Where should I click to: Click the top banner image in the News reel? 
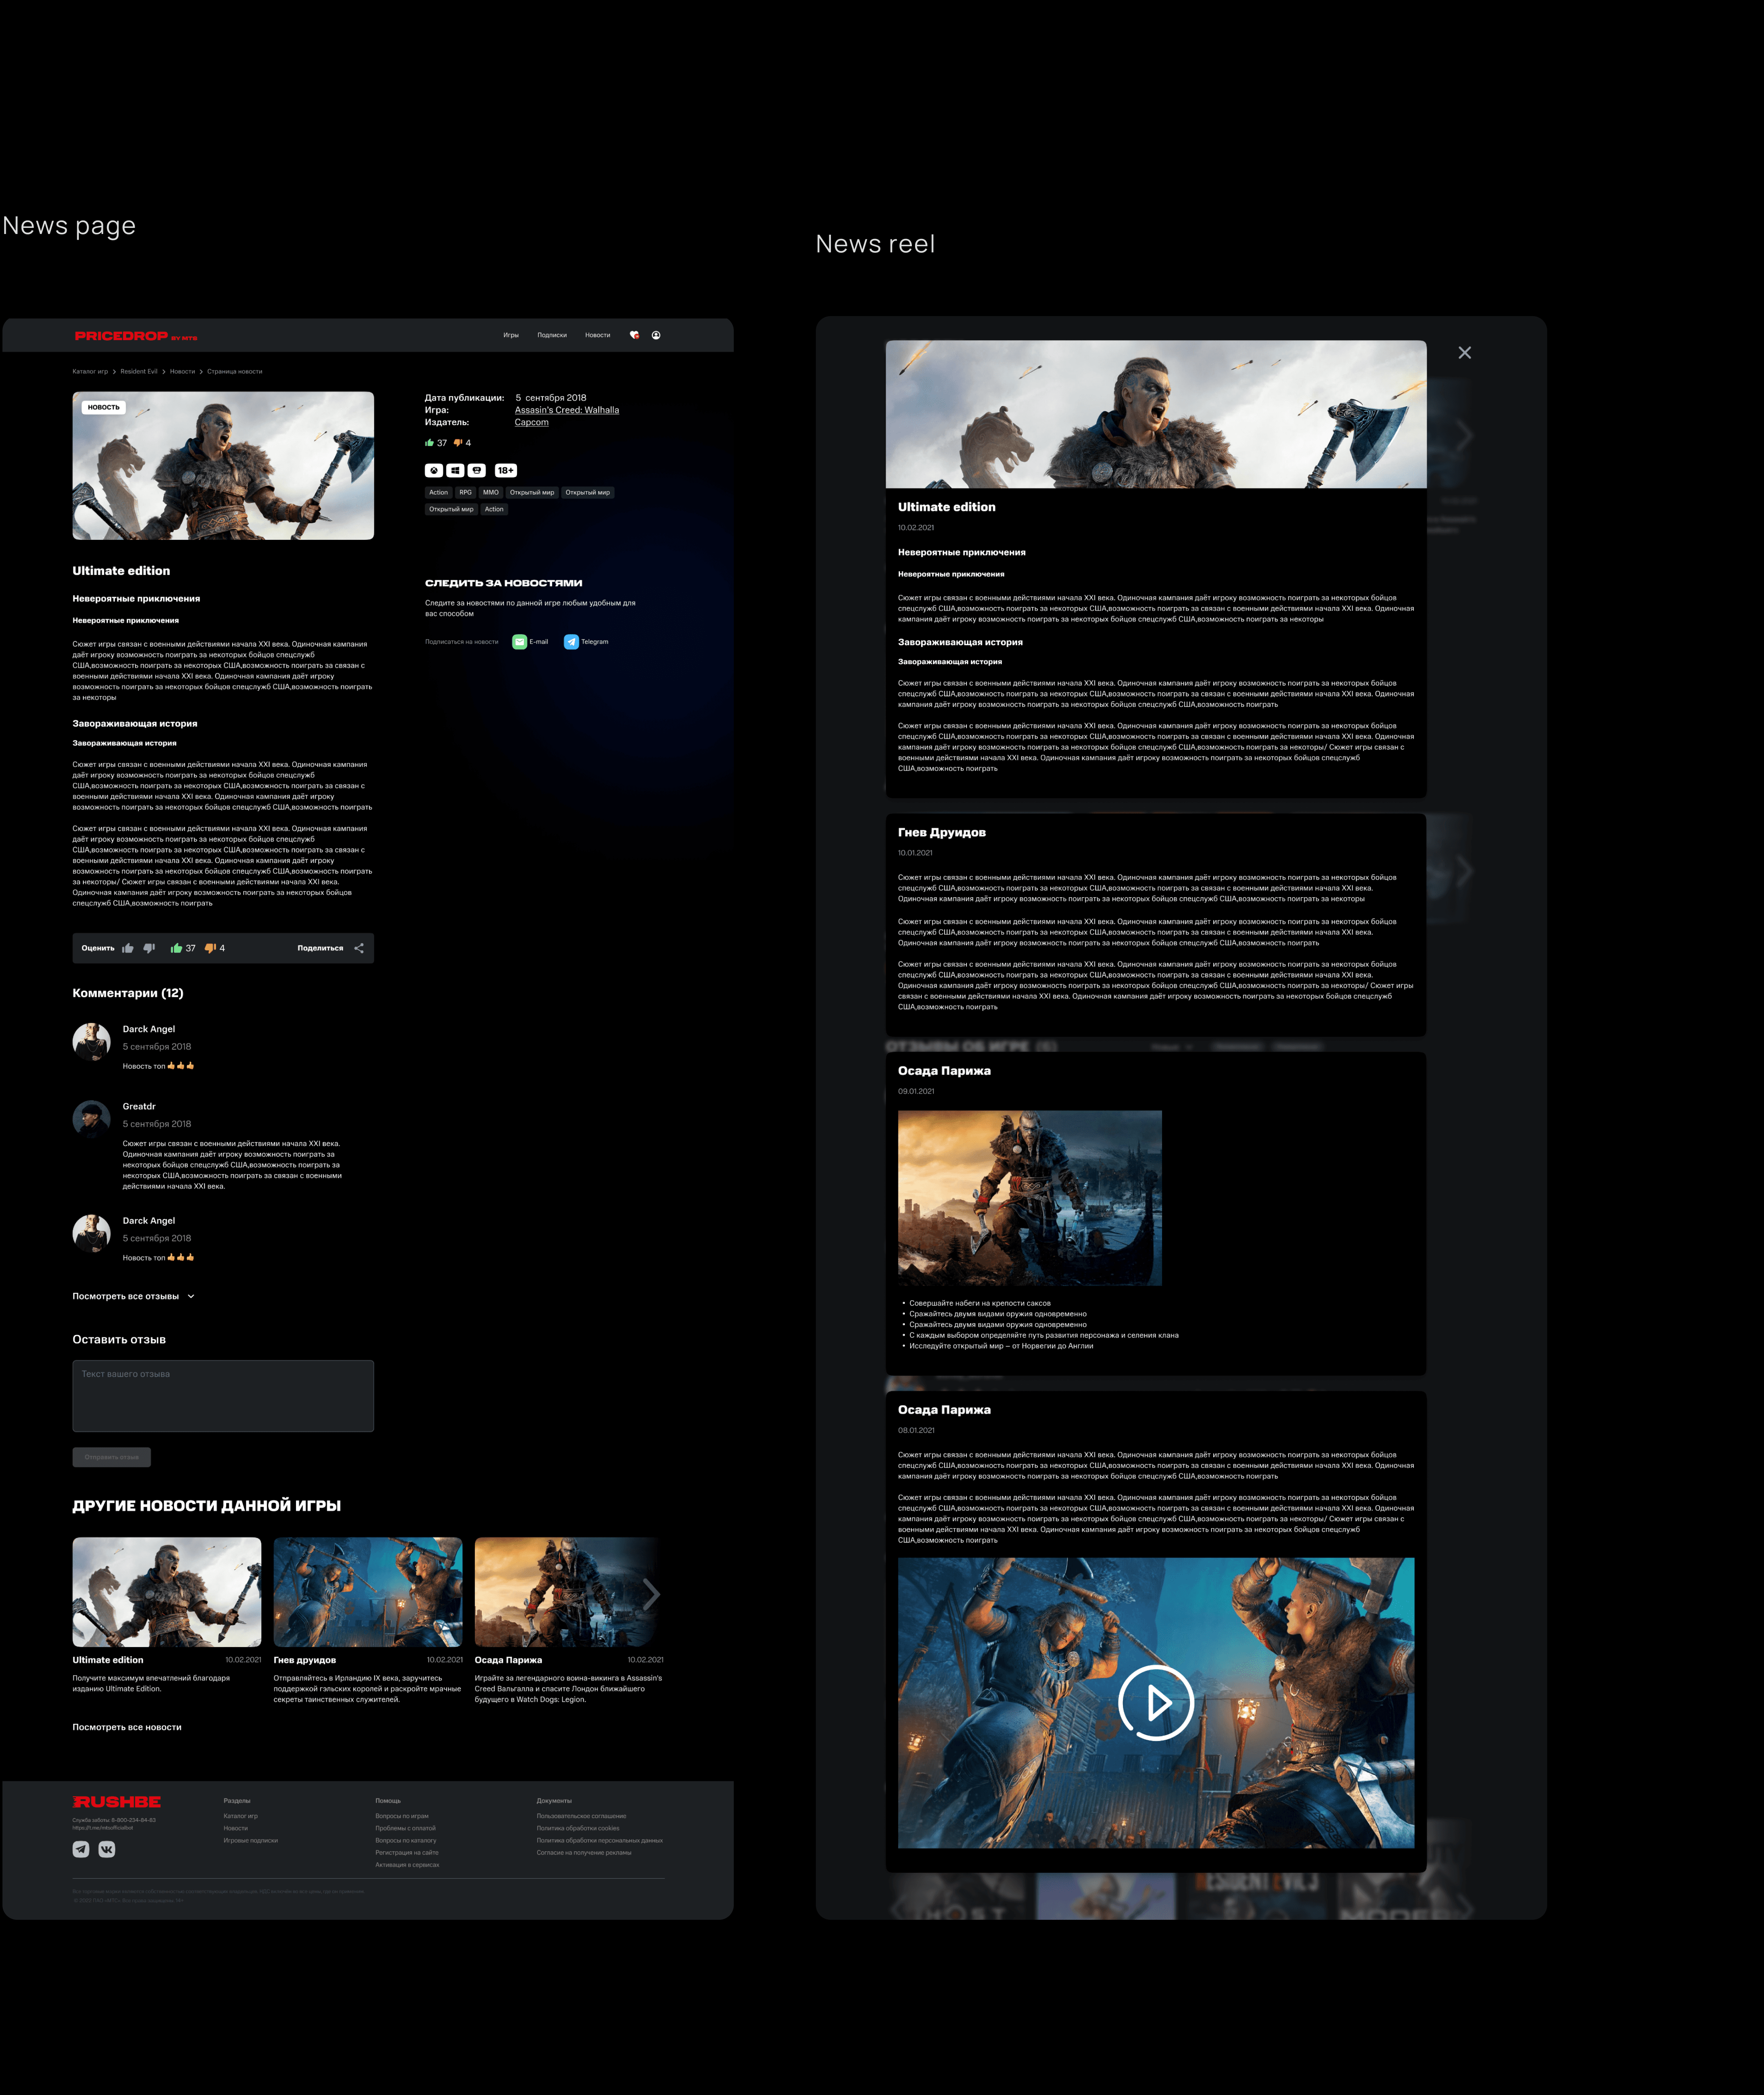[x=1156, y=414]
